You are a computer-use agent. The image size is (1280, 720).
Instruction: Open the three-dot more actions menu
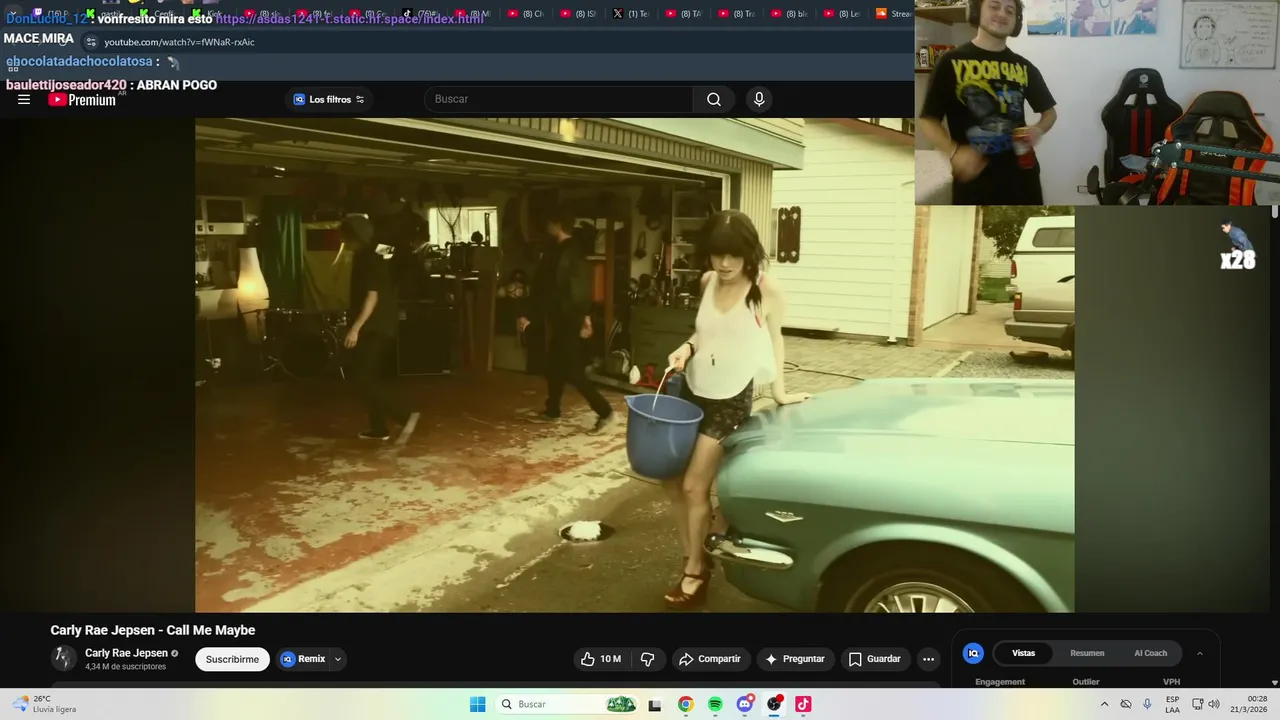(x=928, y=659)
